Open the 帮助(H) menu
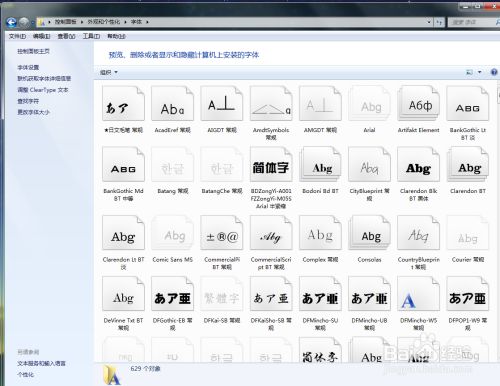Image resolution: width=500 pixels, height=386 pixels. [116, 36]
